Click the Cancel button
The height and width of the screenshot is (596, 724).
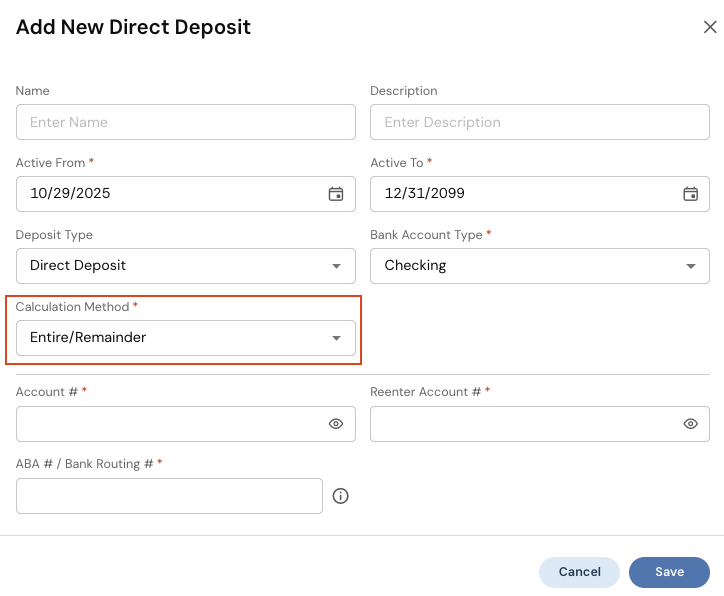click(580, 572)
